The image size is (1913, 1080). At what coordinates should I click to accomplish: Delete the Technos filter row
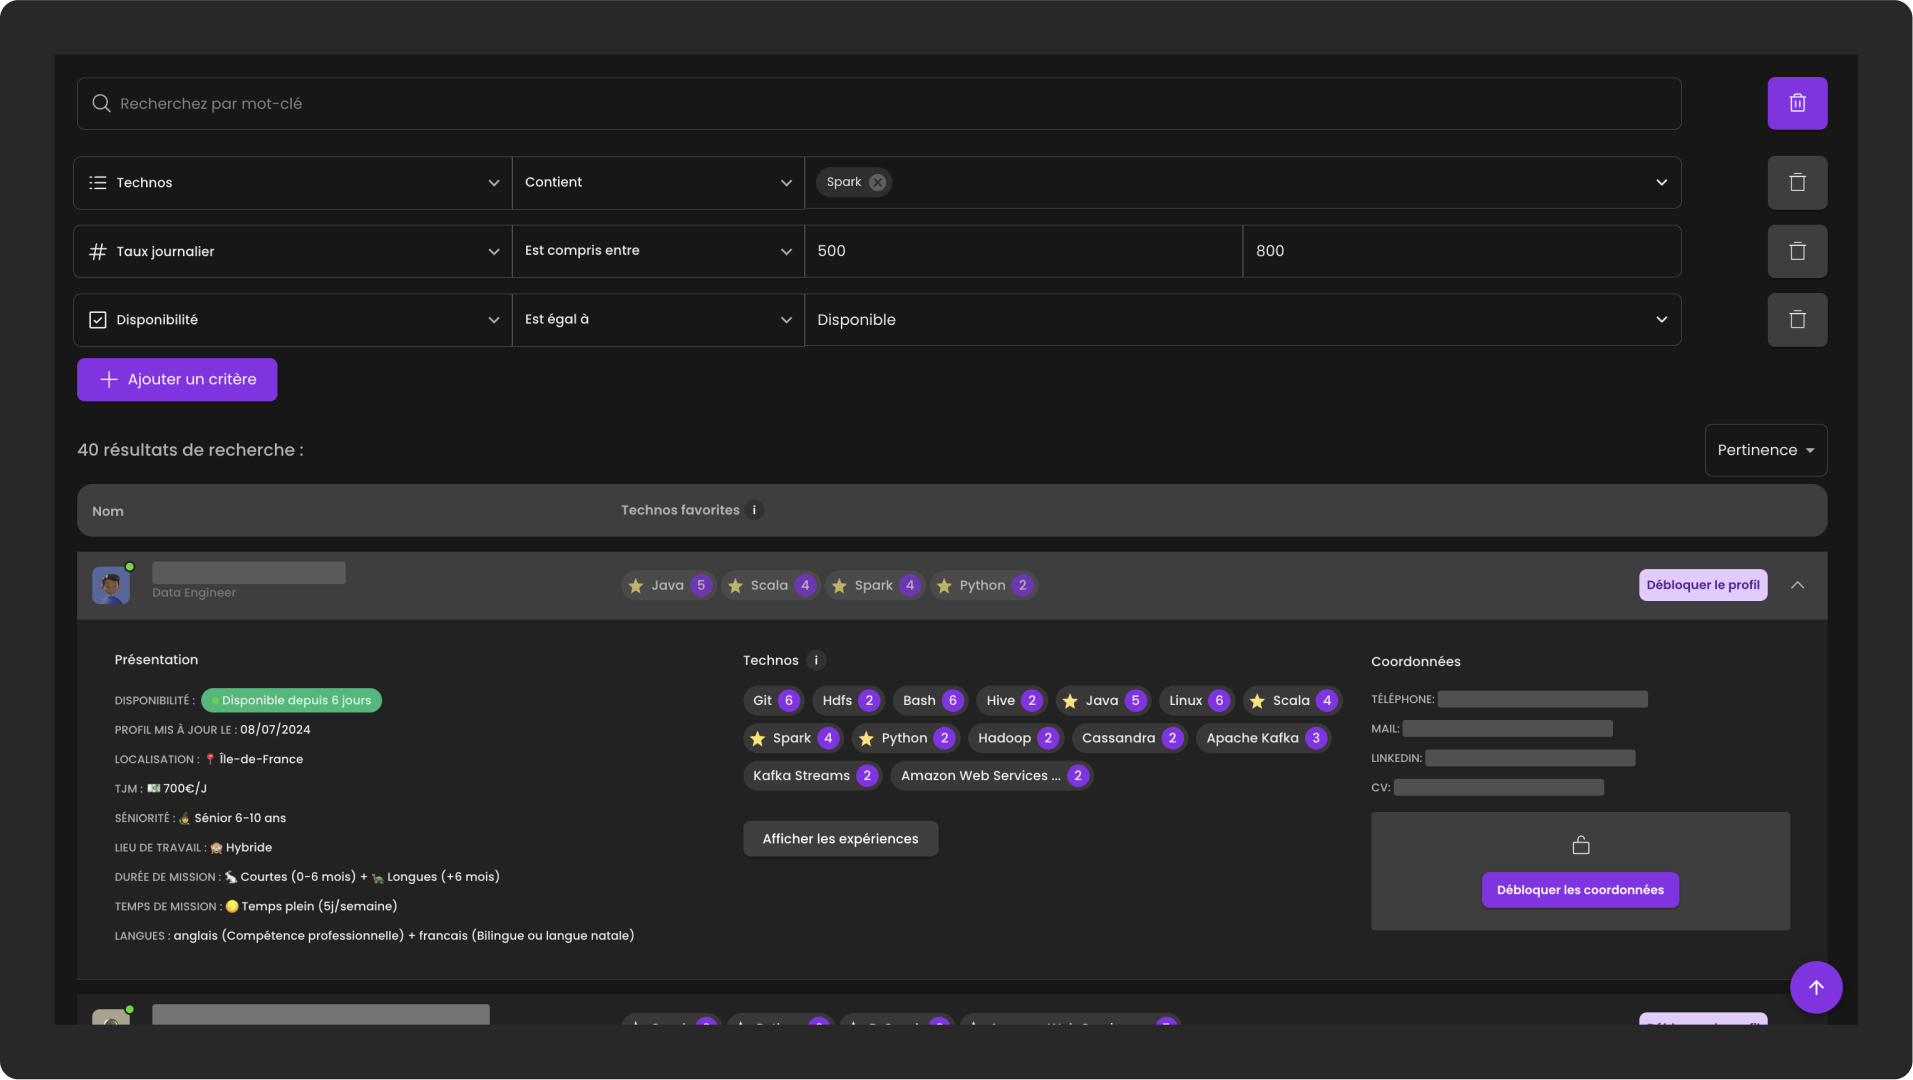click(1797, 182)
